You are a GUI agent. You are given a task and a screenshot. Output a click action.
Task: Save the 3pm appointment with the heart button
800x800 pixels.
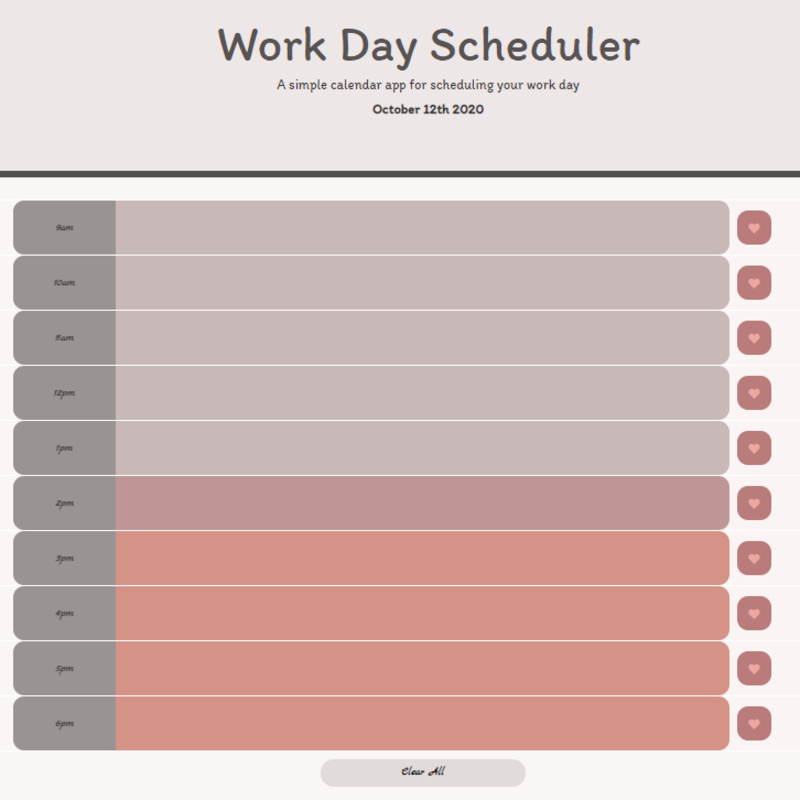755,558
